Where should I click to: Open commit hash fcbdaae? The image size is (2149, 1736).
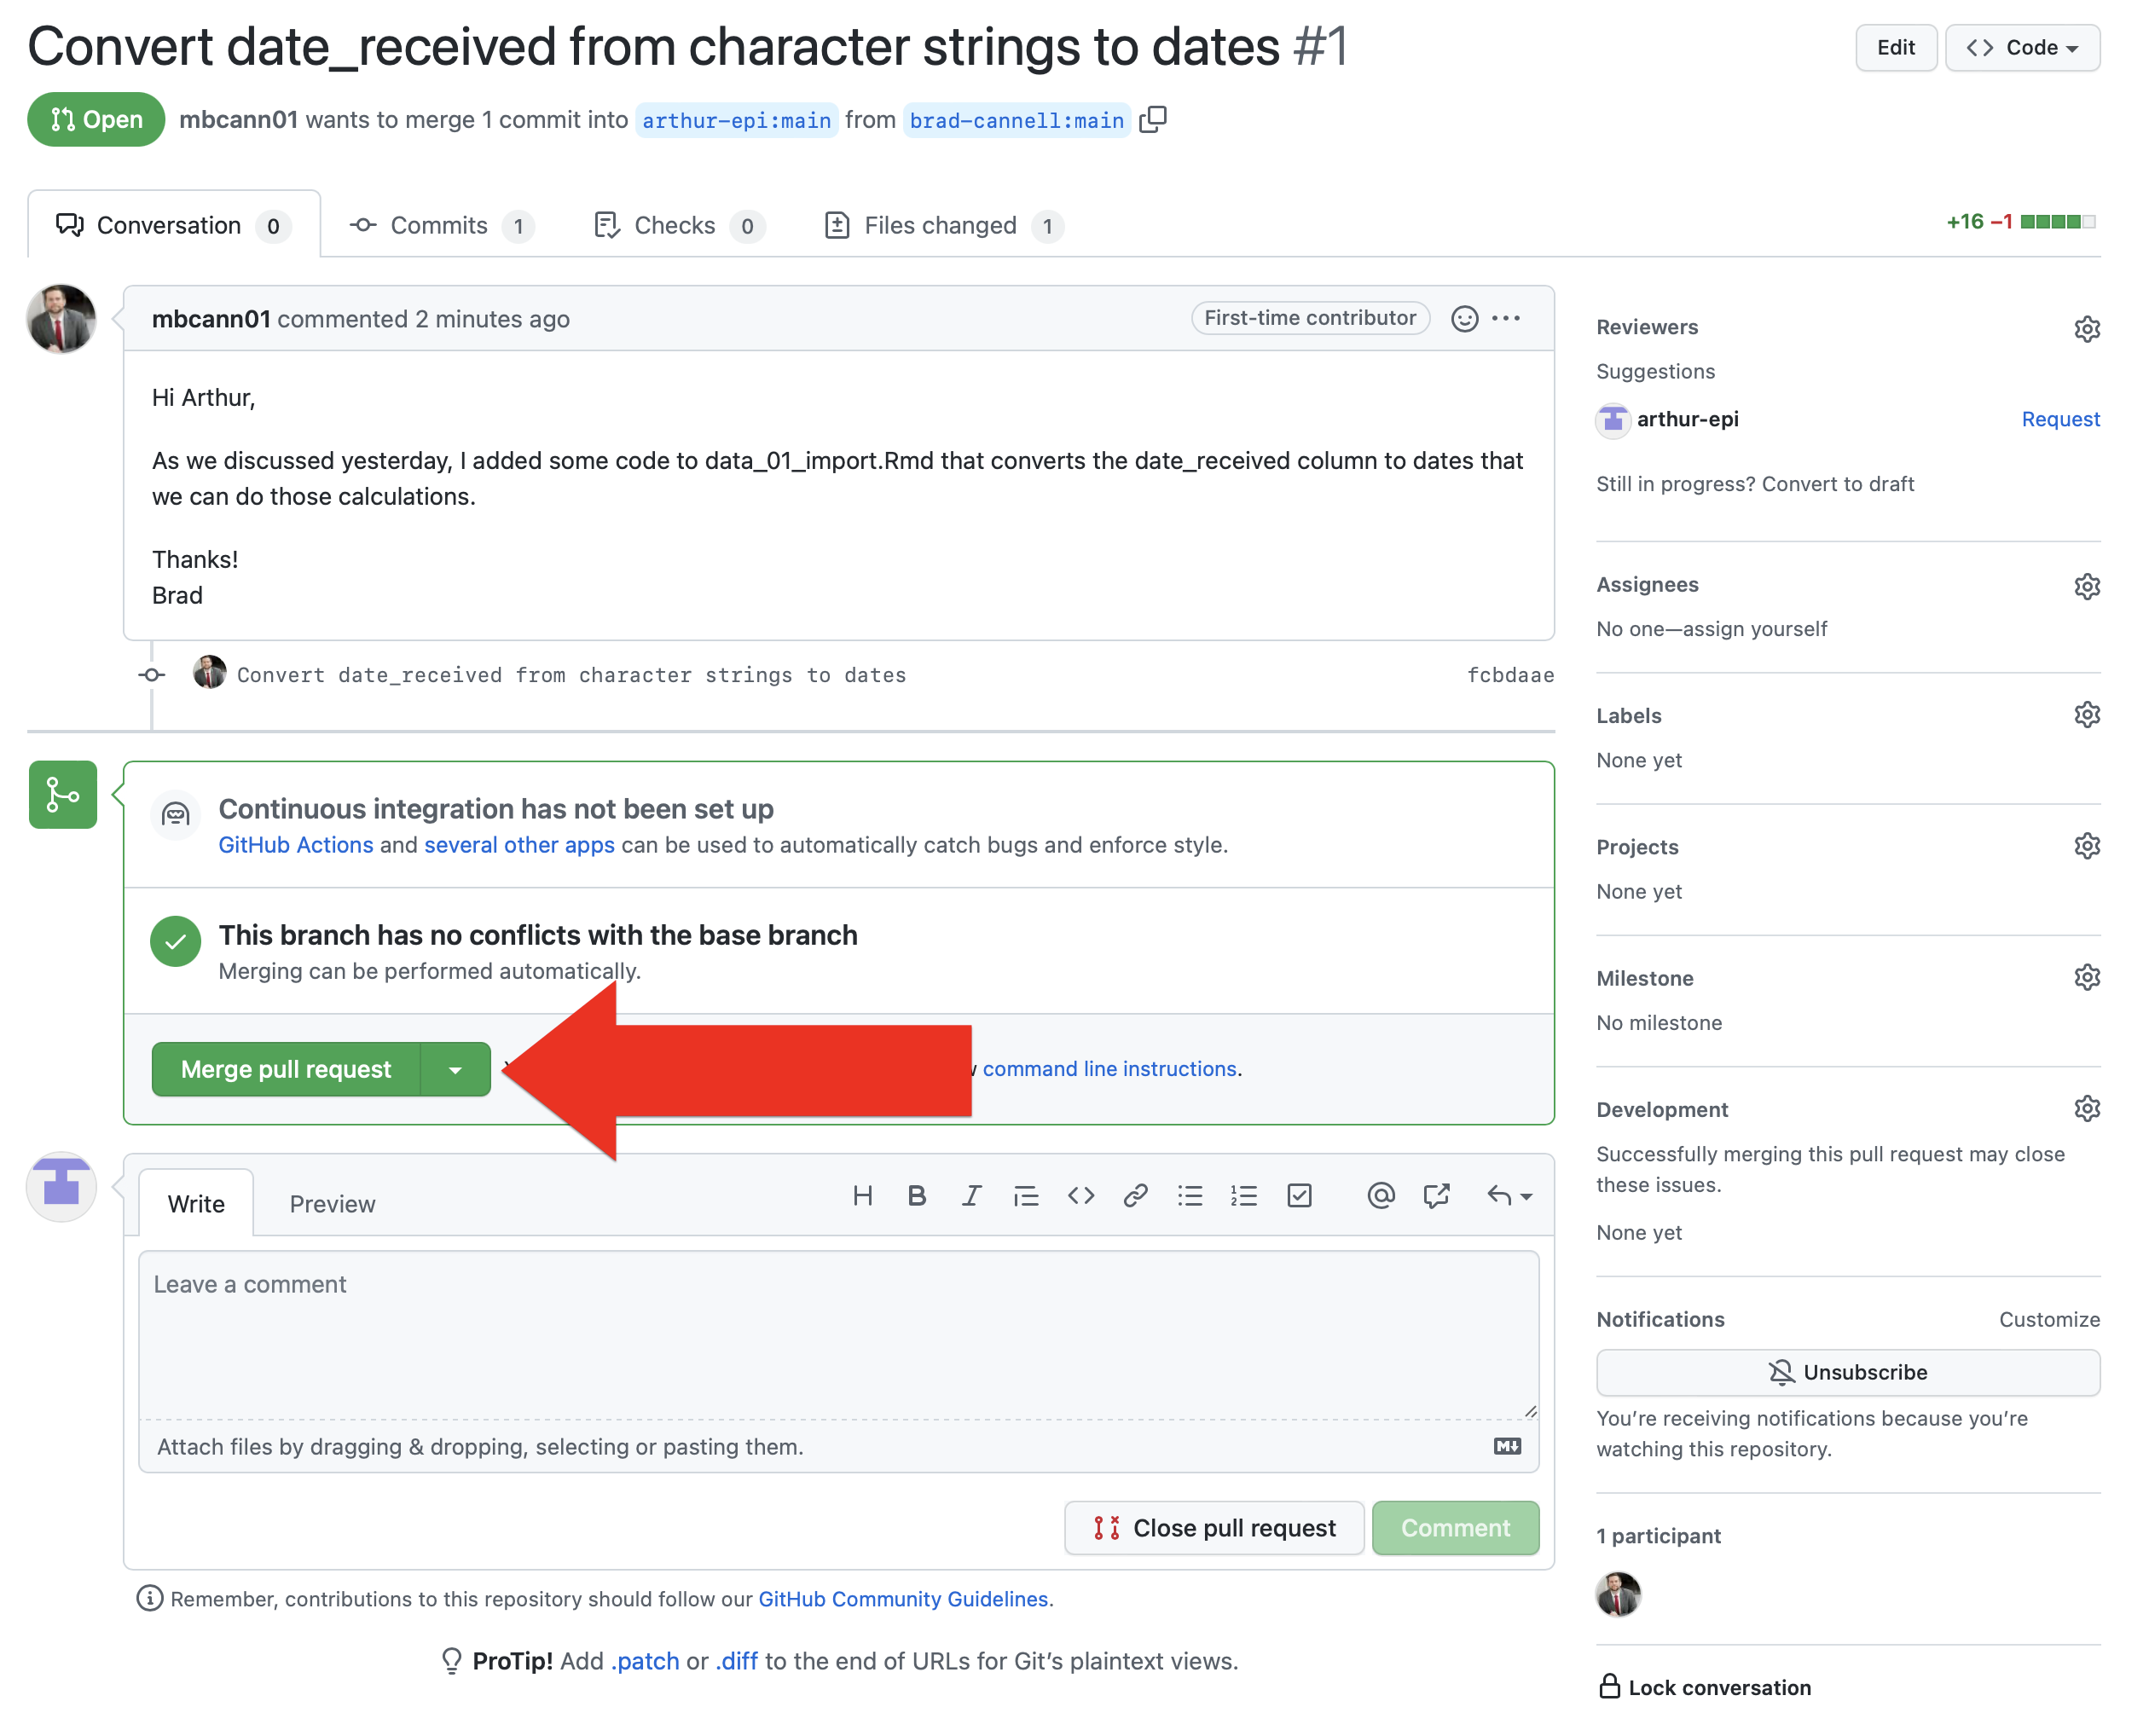click(1510, 675)
